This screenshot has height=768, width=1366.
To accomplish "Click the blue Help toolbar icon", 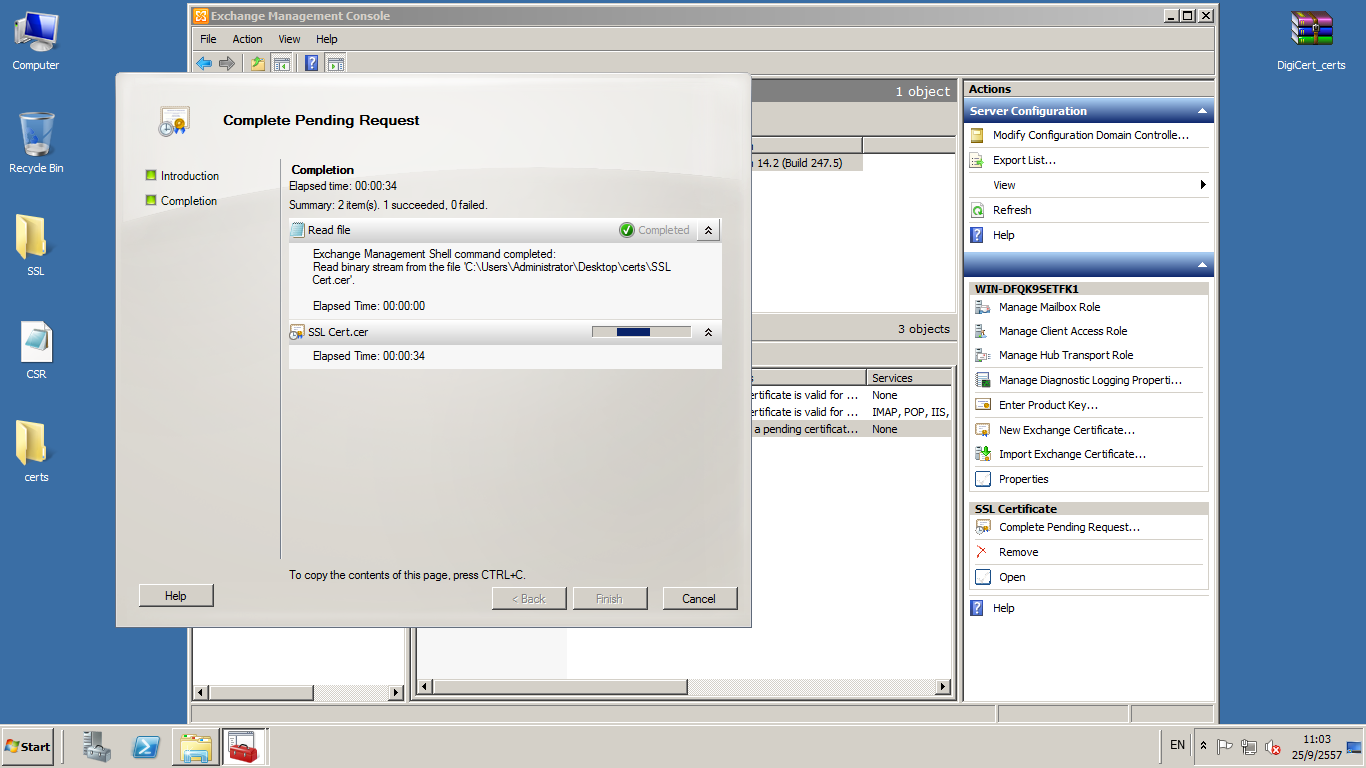I will [x=311, y=63].
